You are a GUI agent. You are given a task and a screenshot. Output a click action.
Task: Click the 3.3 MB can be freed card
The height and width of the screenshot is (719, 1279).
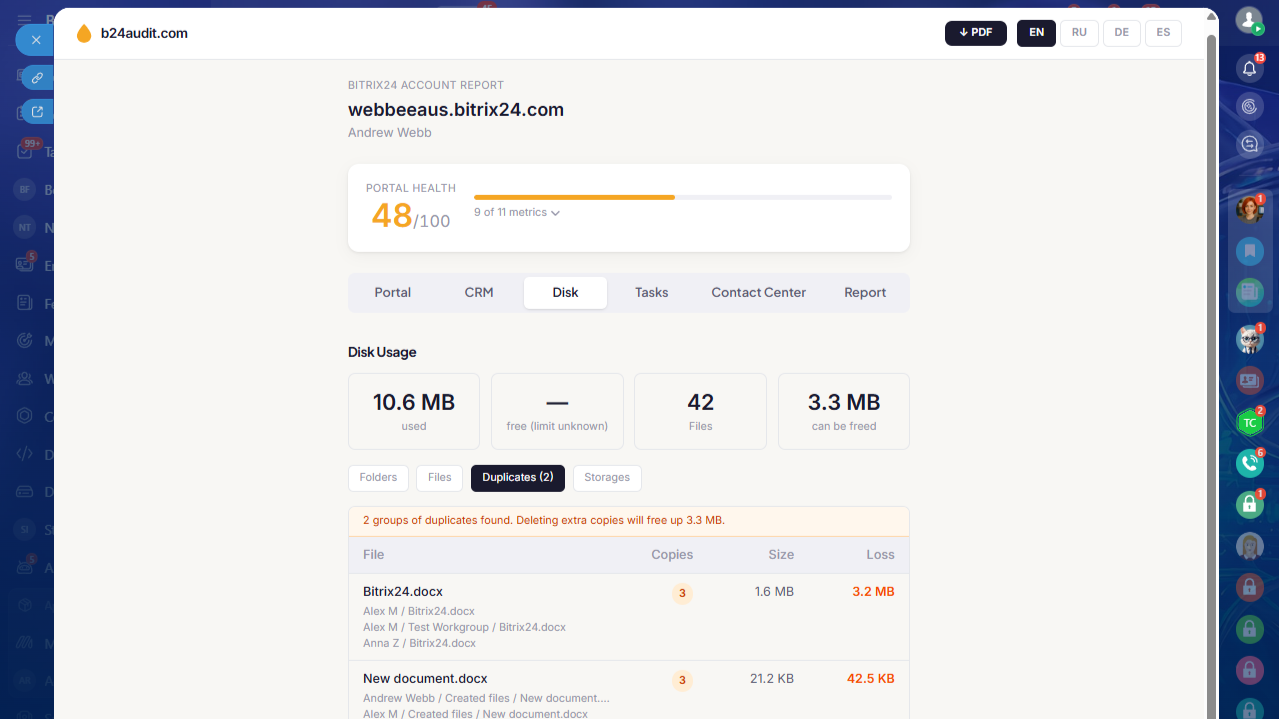[x=844, y=411]
